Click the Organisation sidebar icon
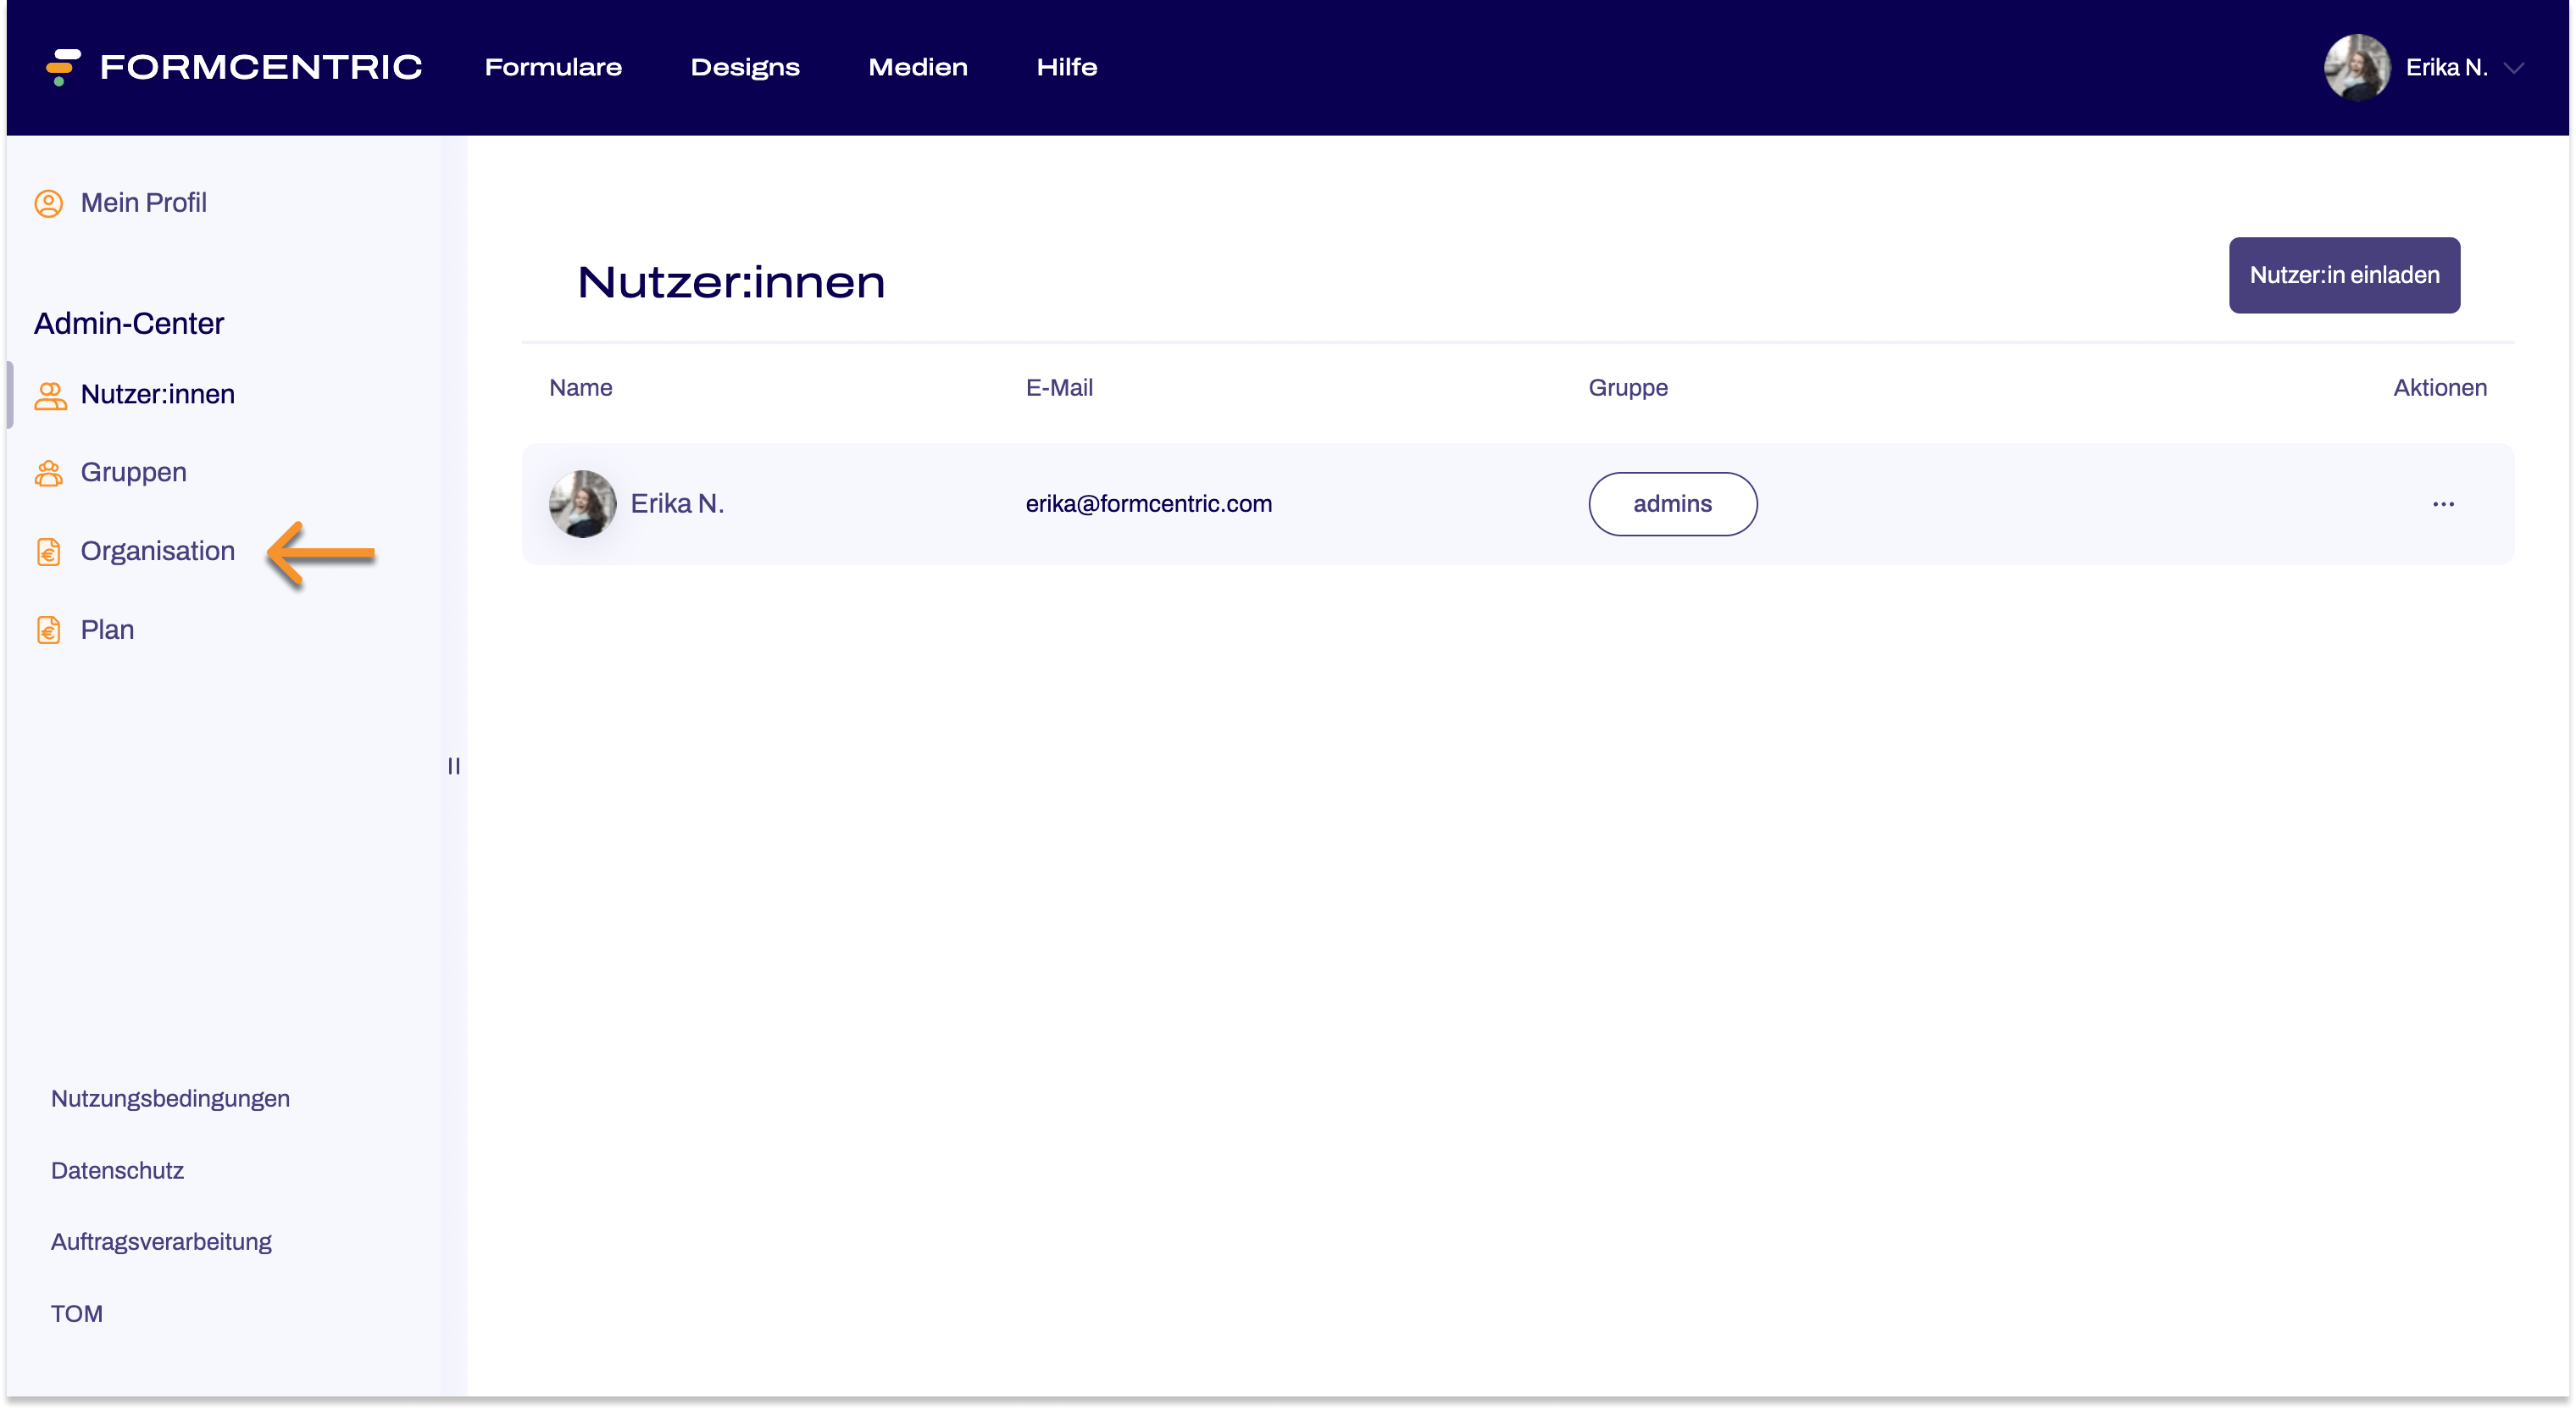The image size is (2576, 1410). pyautogui.click(x=48, y=551)
